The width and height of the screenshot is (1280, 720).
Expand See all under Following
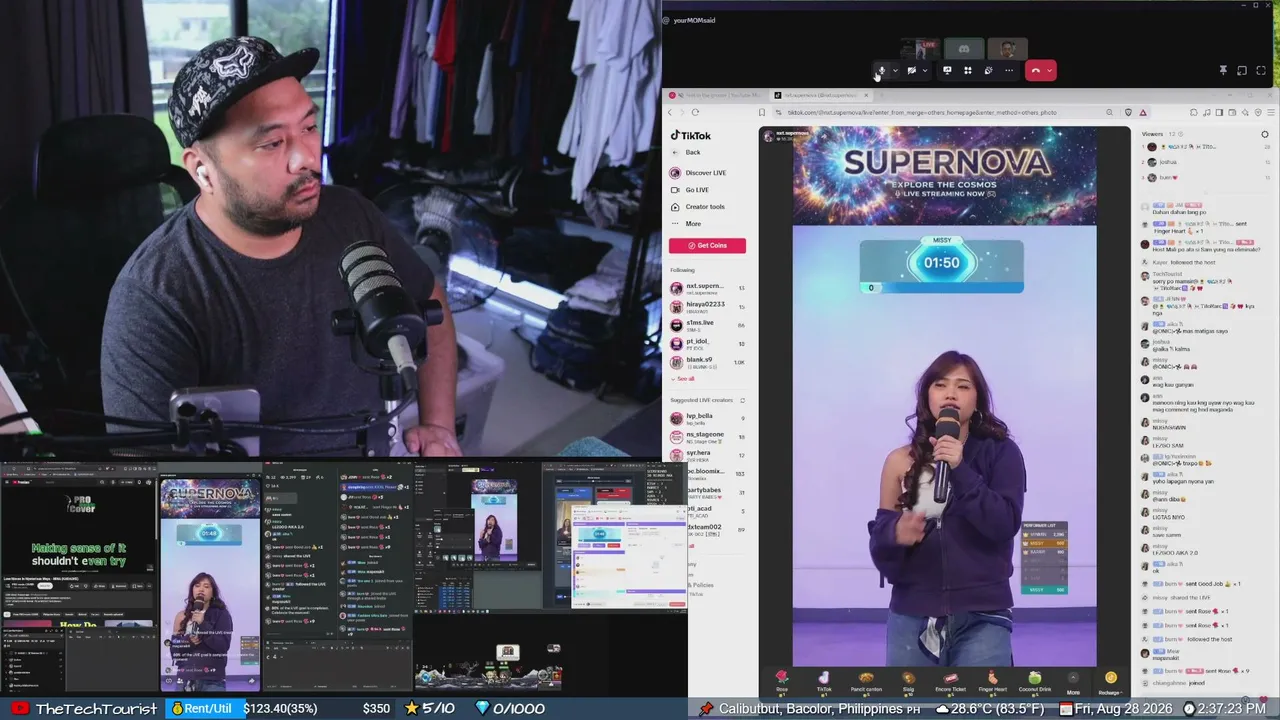pyautogui.click(x=683, y=379)
